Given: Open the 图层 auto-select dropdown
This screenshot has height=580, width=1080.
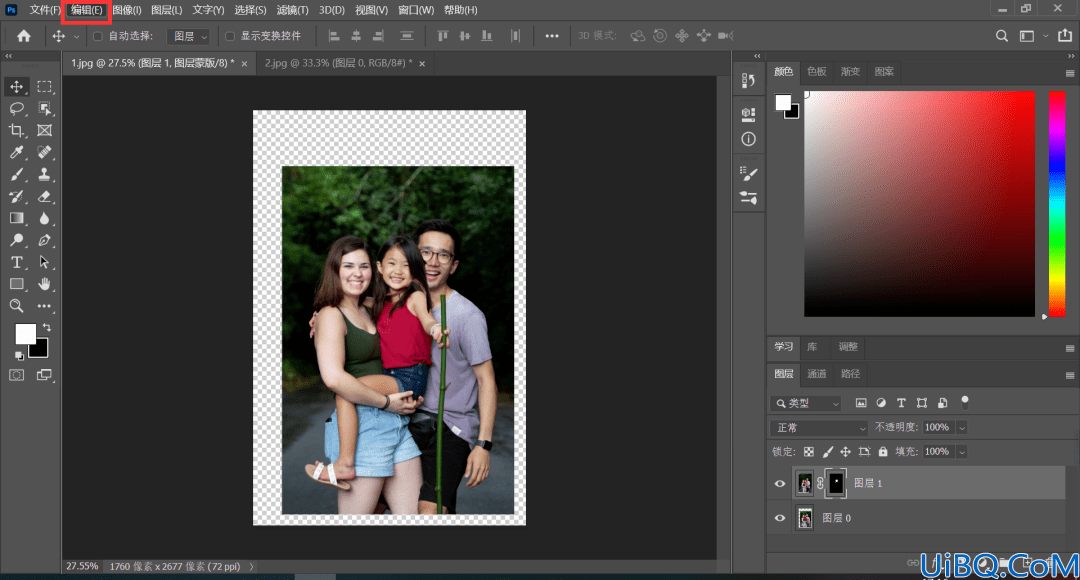Looking at the screenshot, I should (189, 36).
